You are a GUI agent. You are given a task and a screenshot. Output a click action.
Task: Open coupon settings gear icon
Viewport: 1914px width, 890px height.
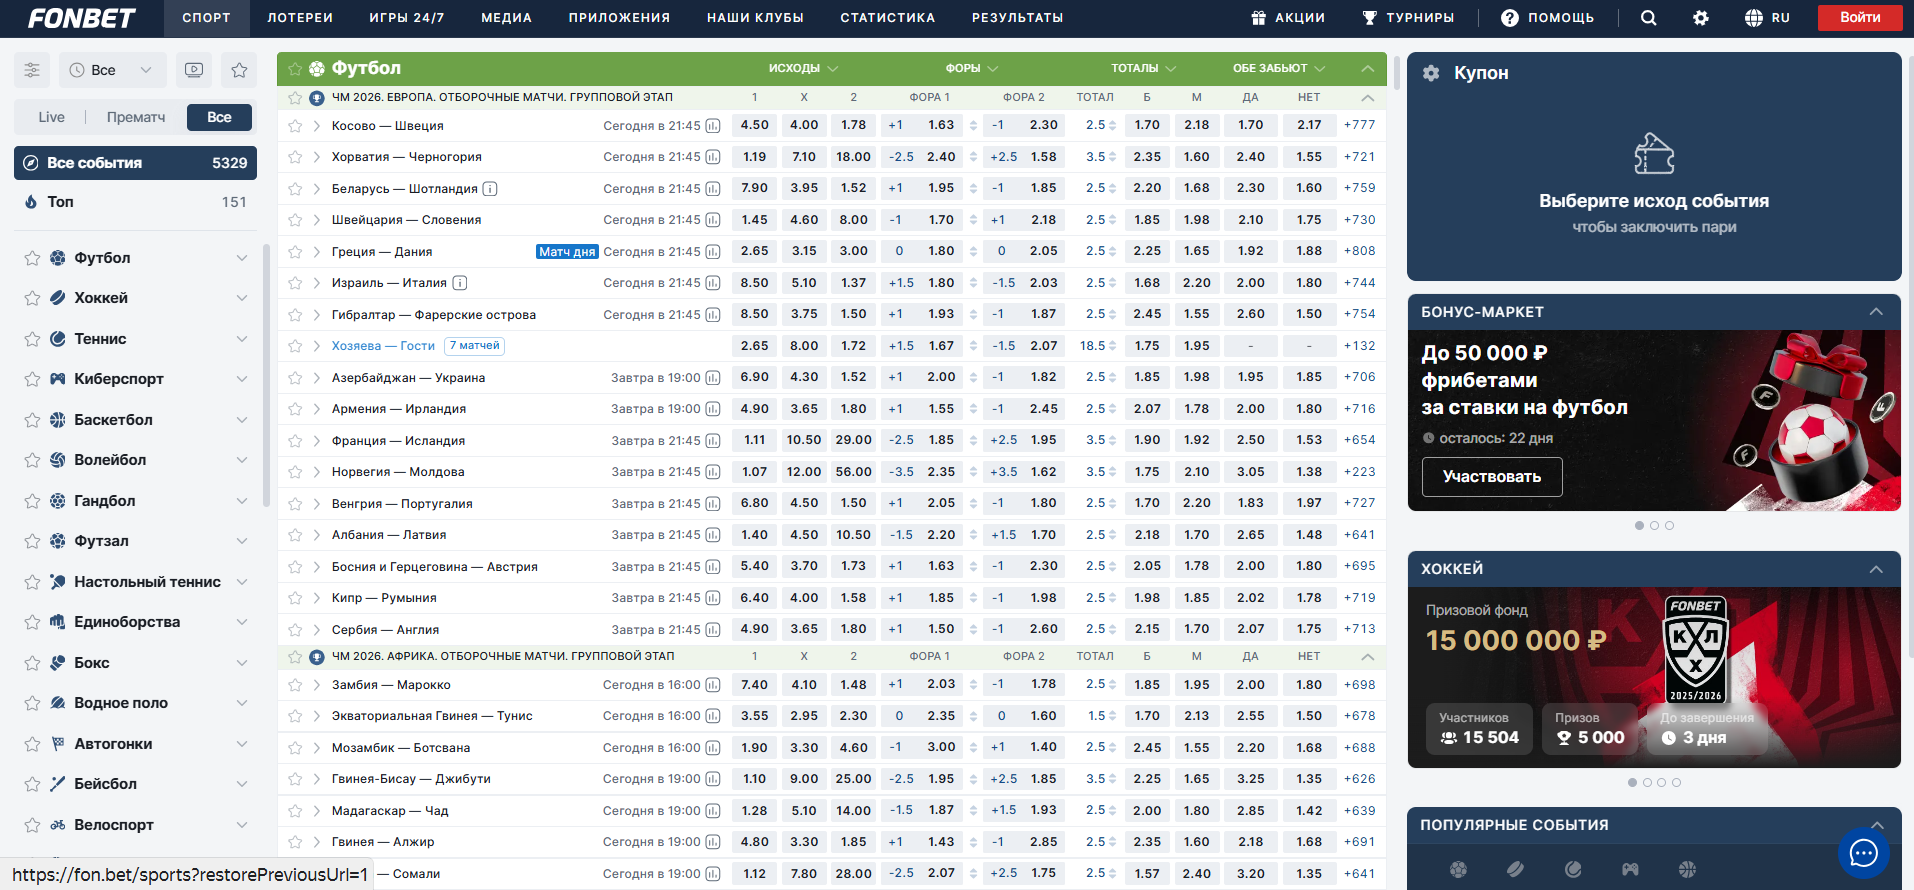tap(1431, 73)
